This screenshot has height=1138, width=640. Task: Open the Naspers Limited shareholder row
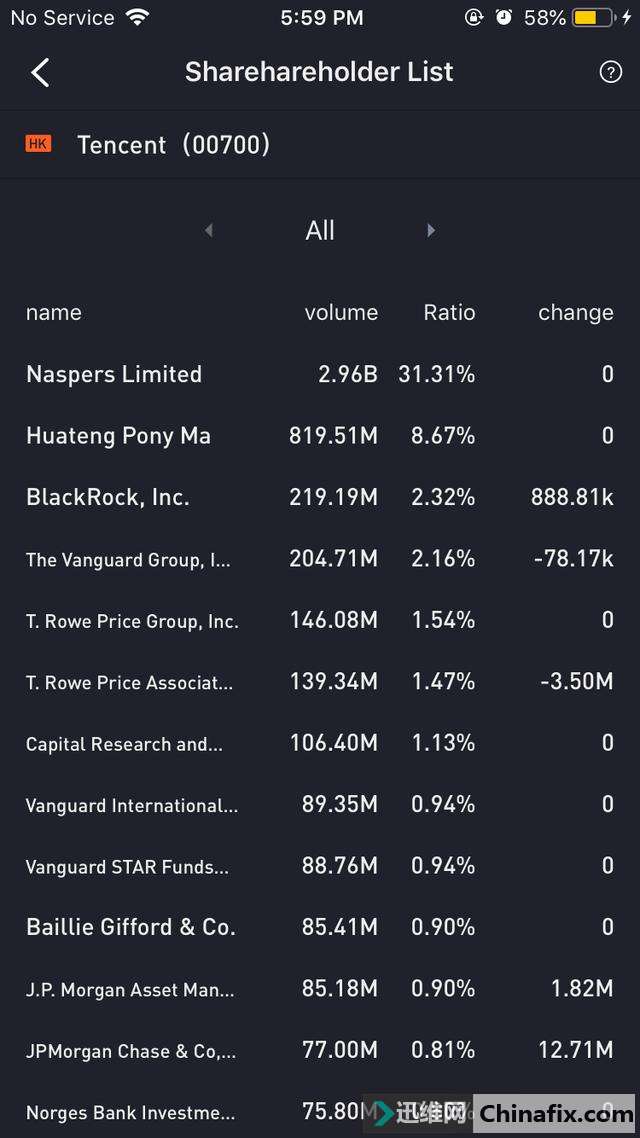click(114, 374)
